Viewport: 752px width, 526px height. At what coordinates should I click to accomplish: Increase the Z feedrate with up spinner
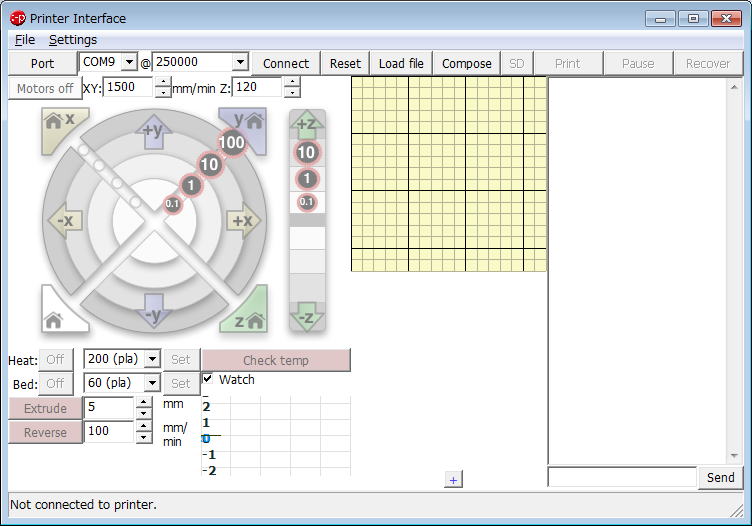(x=292, y=82)
